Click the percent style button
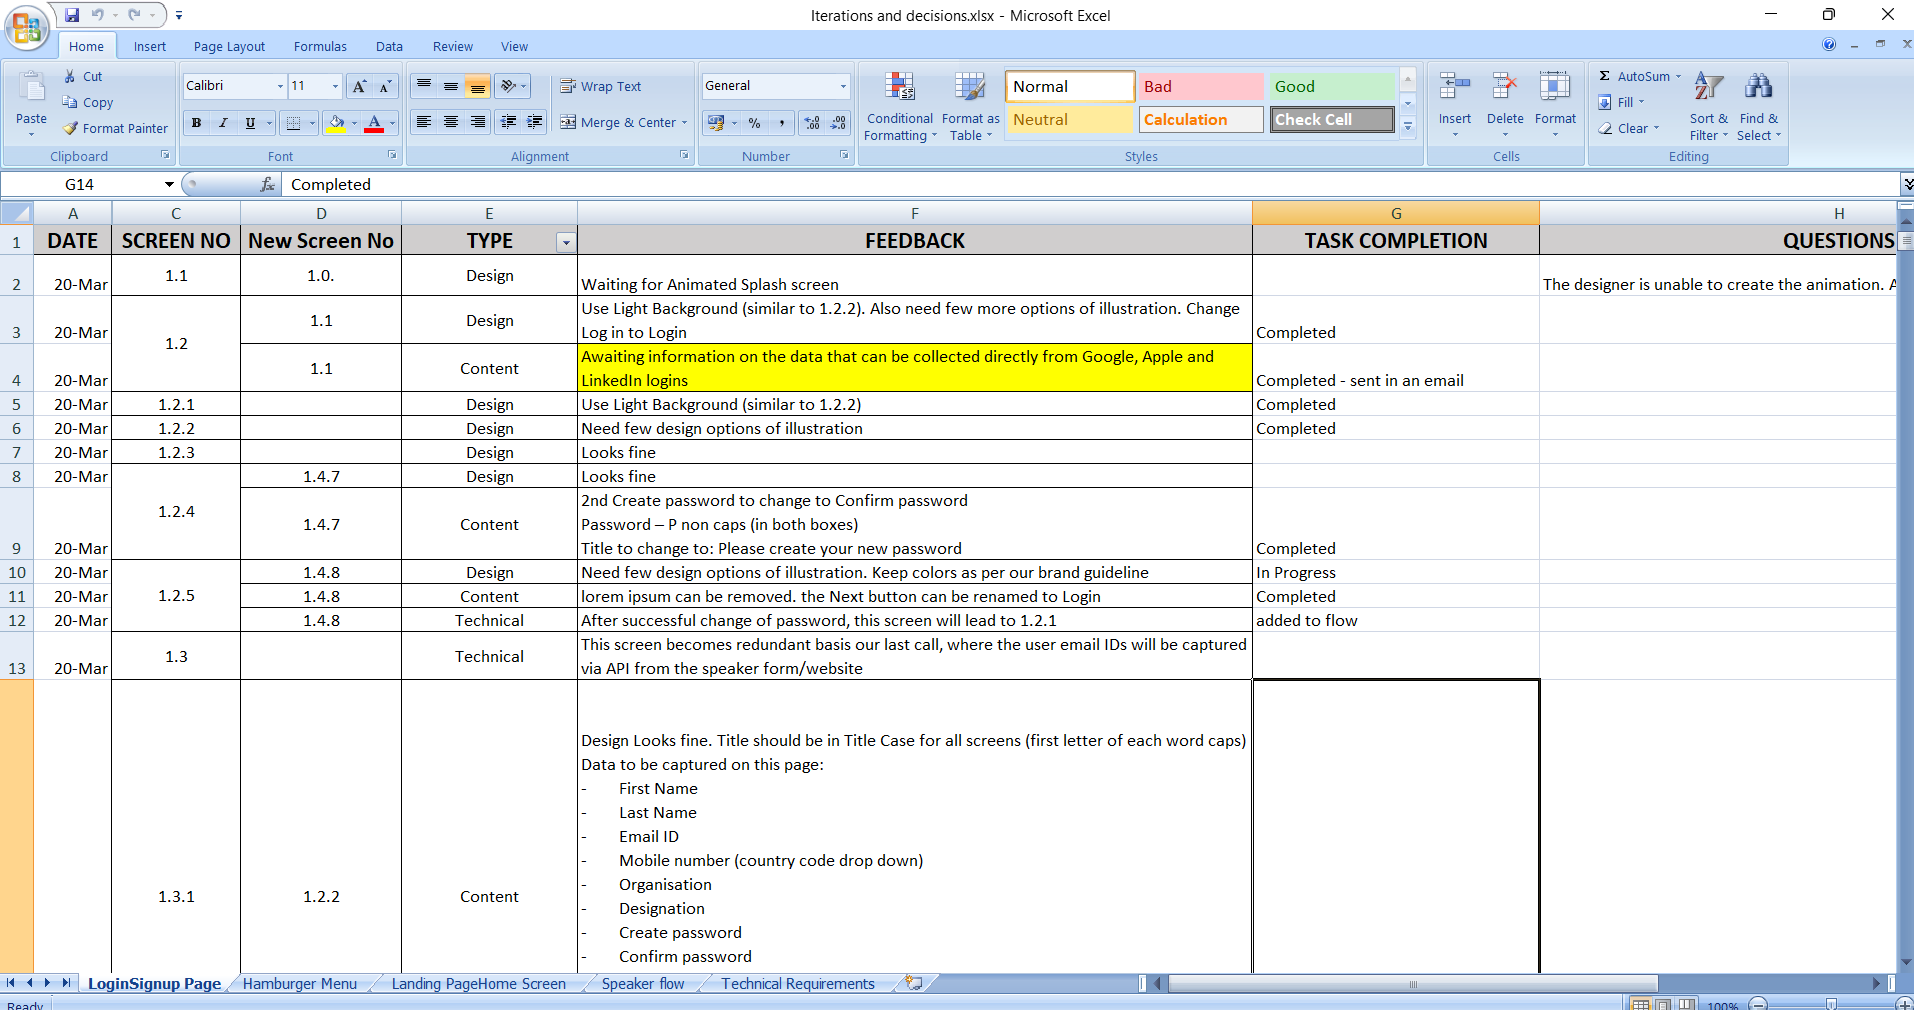The image size is (1914, 1010). pos(754,122)
